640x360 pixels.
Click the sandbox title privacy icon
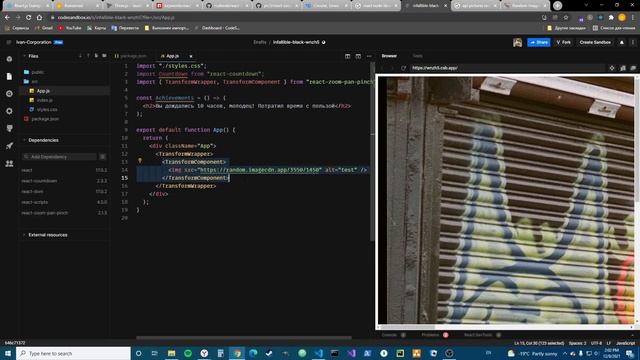324,42
